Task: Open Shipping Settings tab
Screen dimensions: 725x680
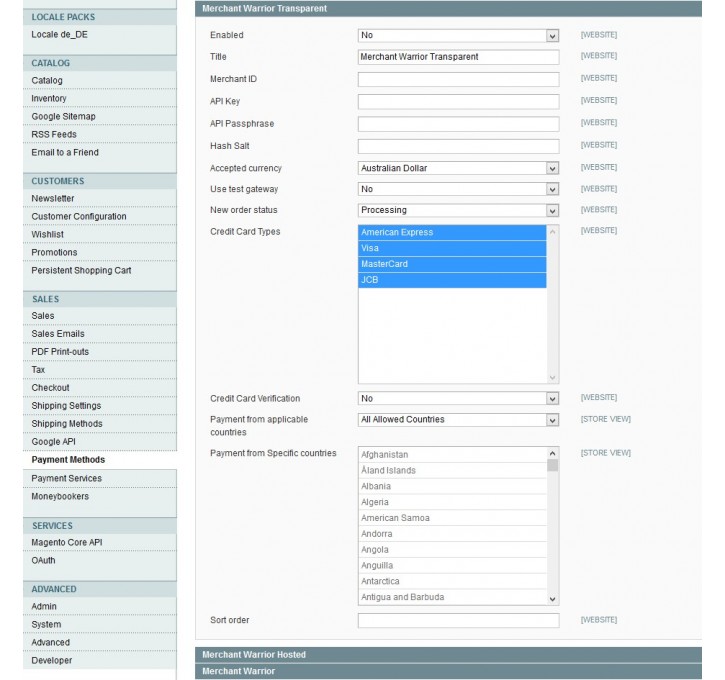Action: (99, 406)
